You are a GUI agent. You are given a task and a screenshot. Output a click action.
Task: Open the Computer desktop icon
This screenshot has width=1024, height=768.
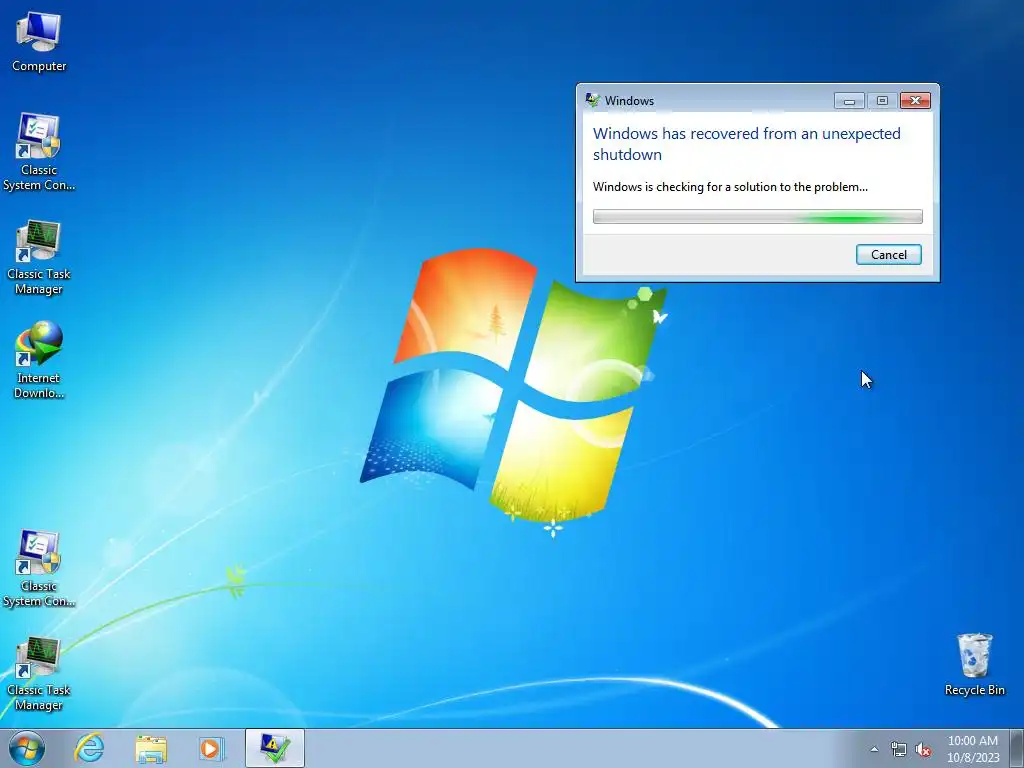pos(39,40)
